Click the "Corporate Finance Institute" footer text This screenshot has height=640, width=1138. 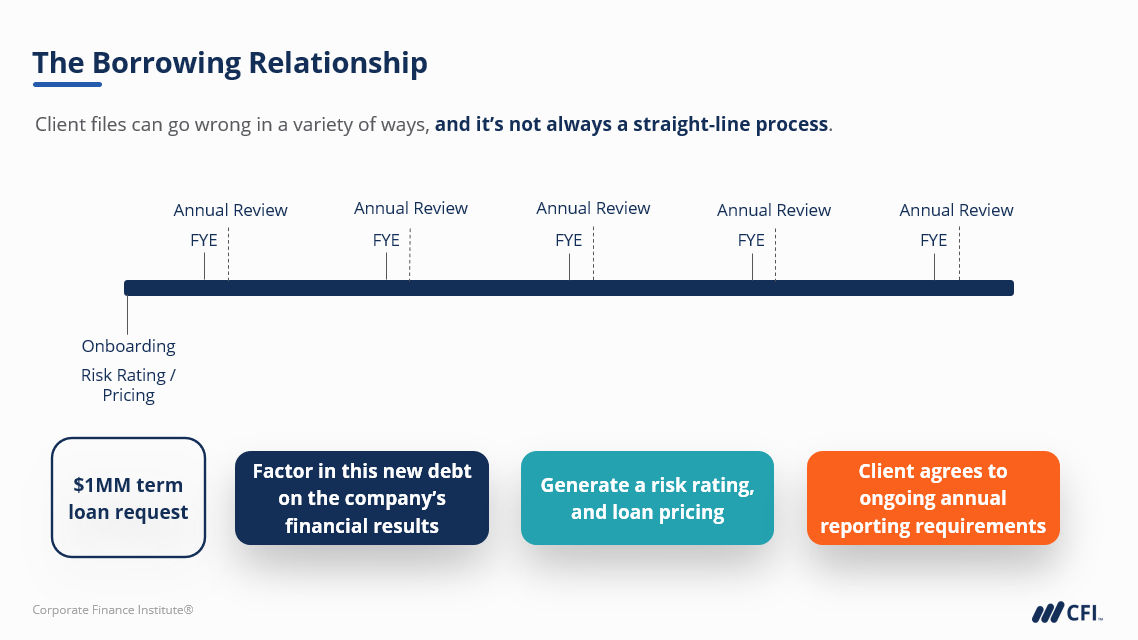(112, 609)
